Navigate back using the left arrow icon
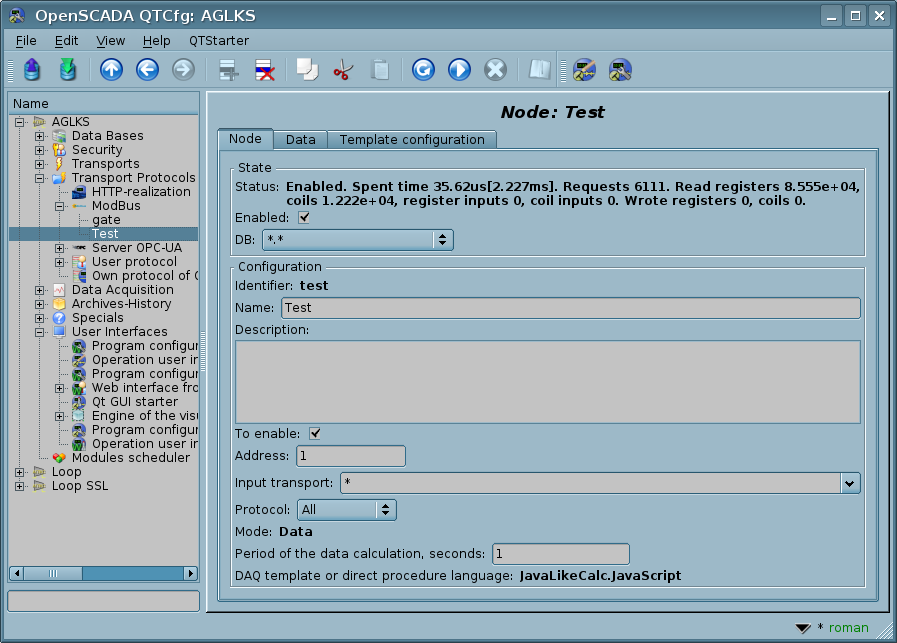Screen dimensions: 897x643 point(147,70)
